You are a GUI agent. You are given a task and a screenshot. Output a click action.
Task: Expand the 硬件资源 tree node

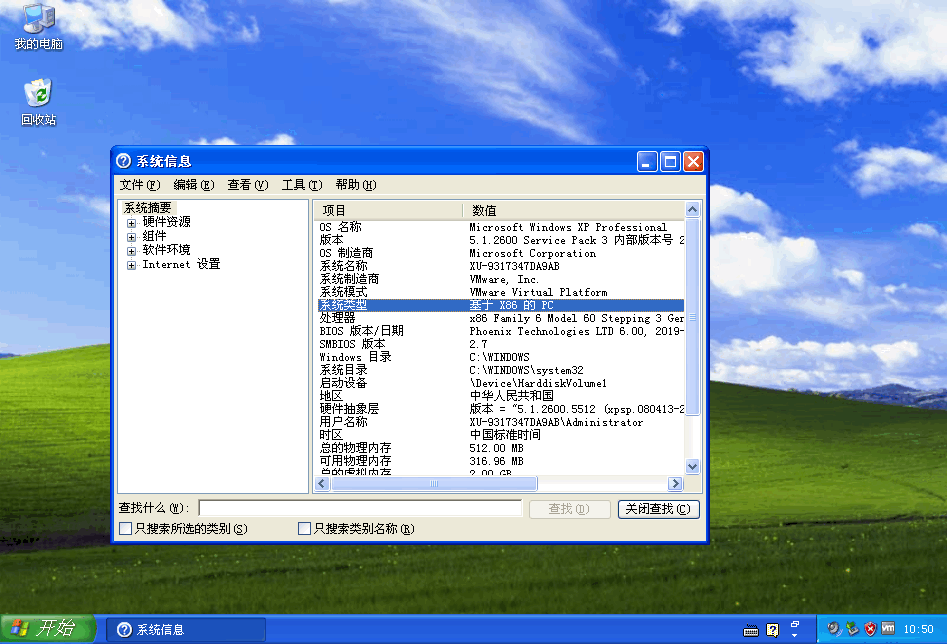click(132, 223)
